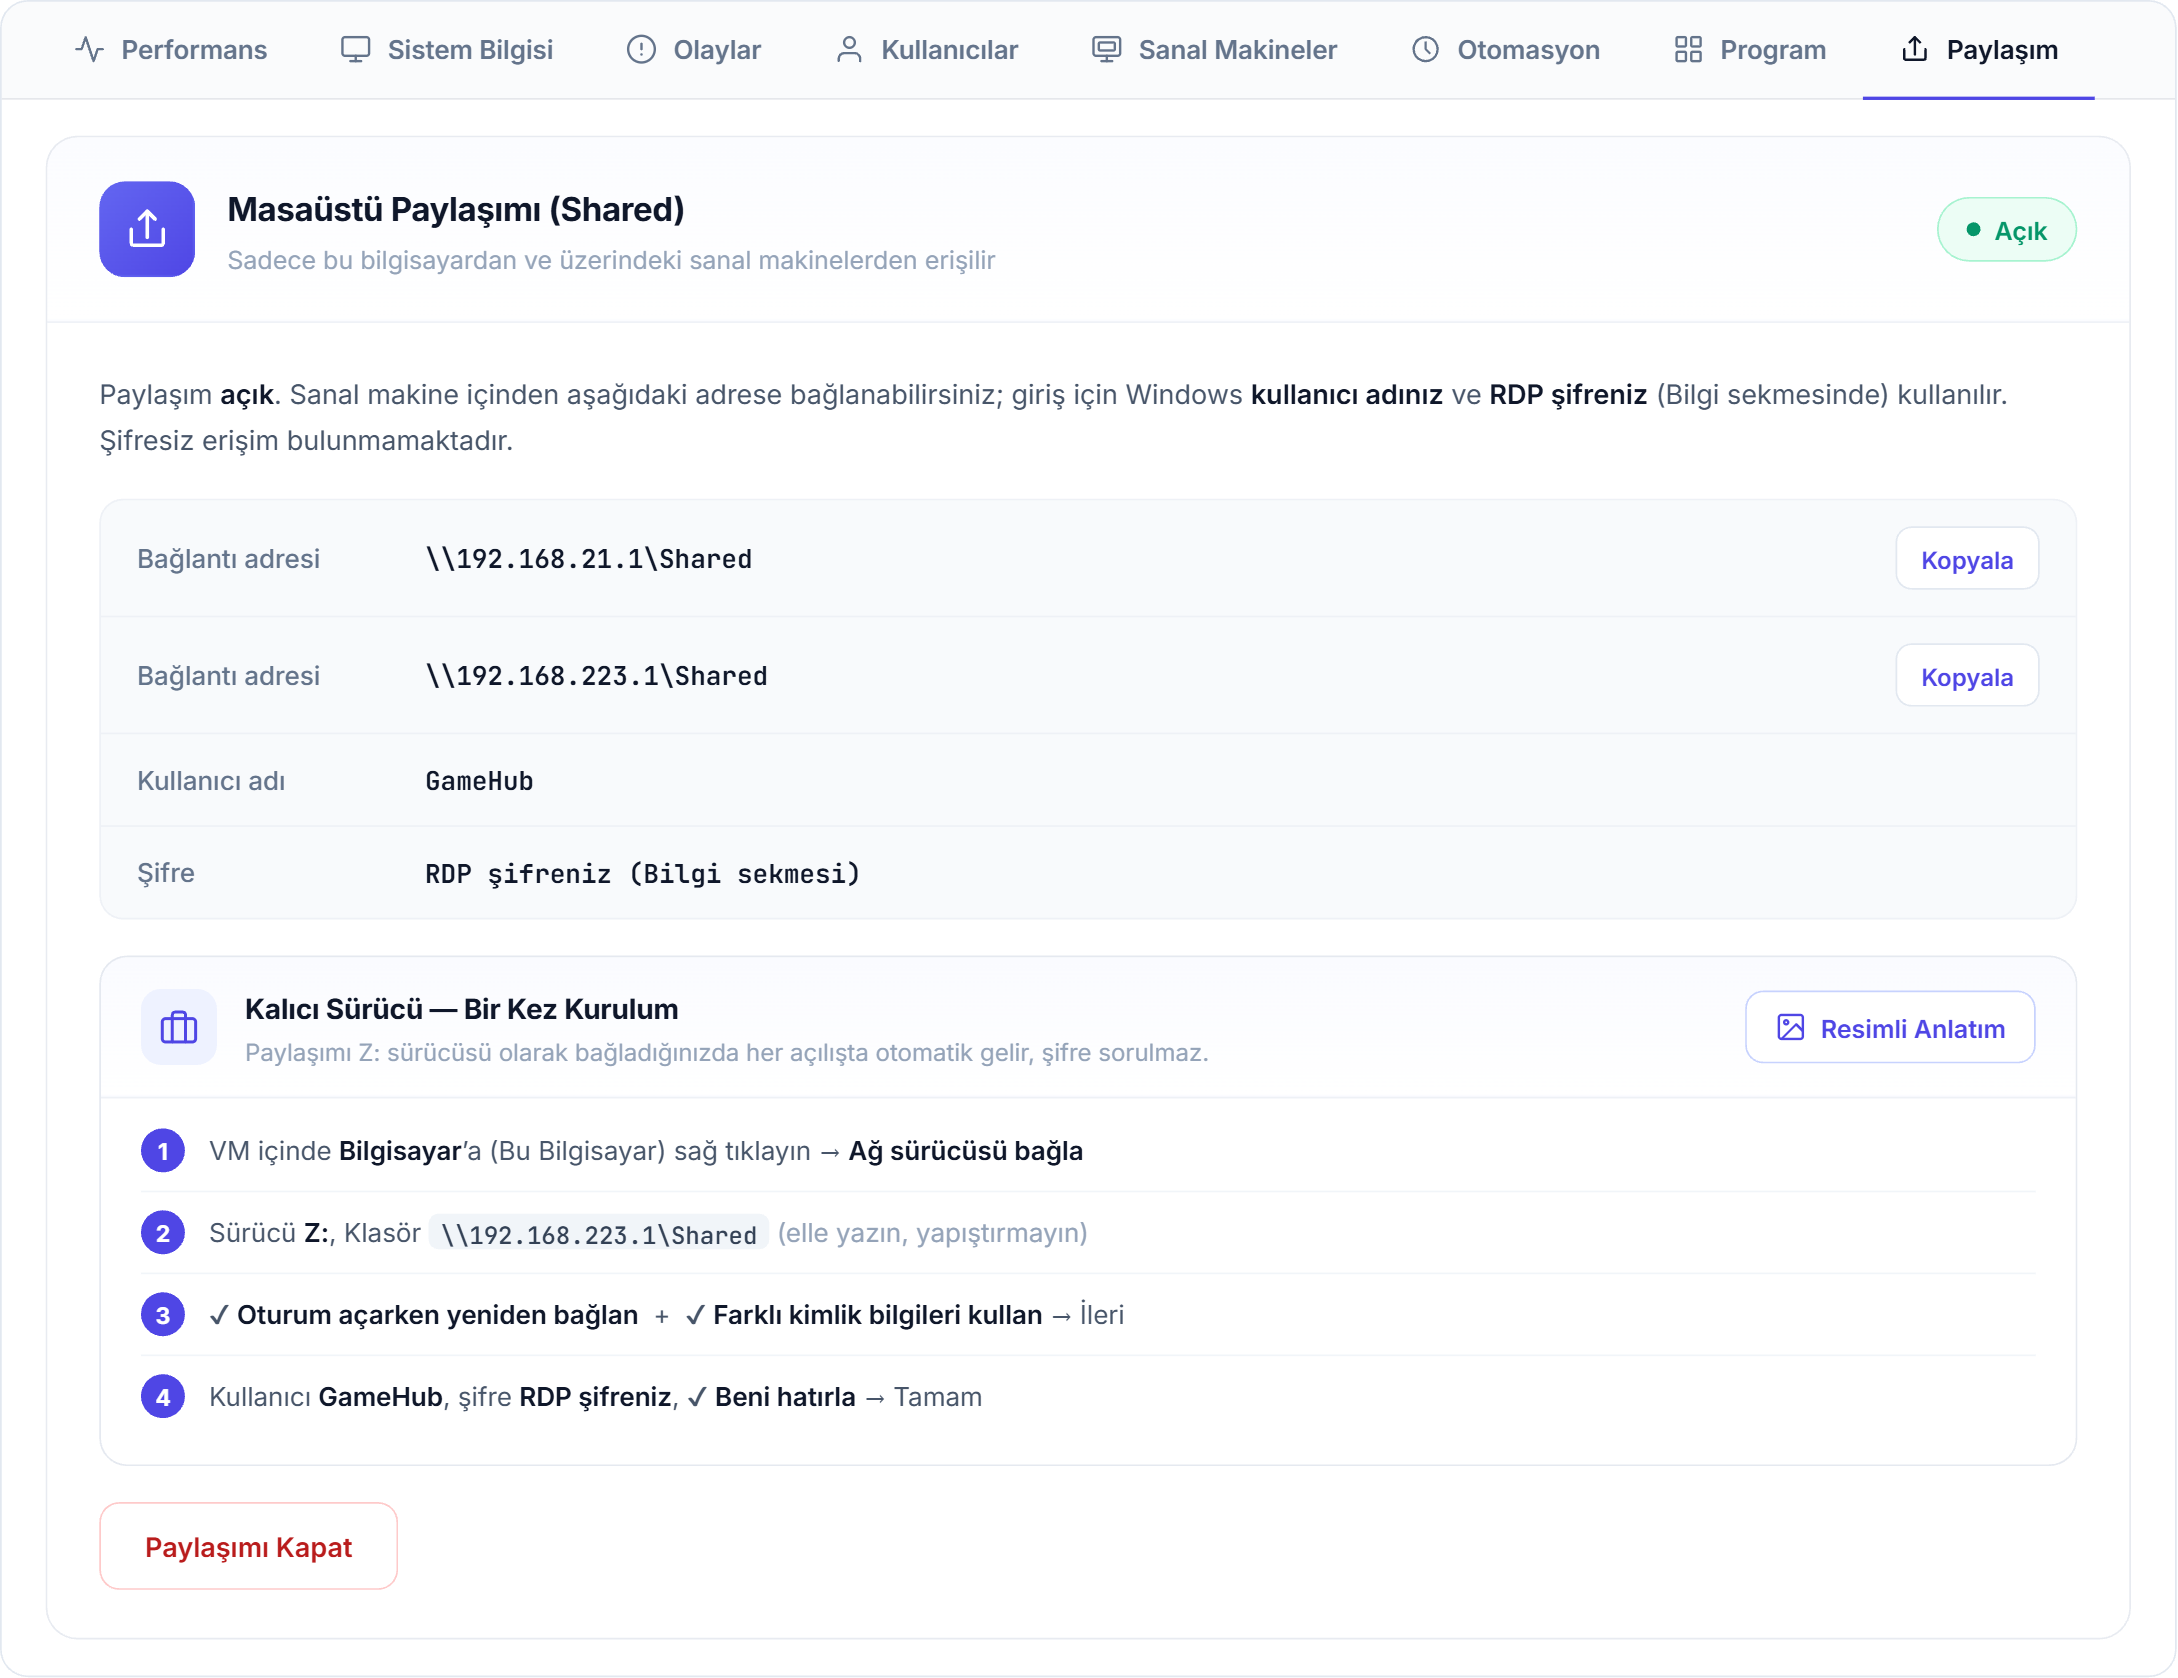Click the Farklı kimlik bilgileri kullan text
Screen dimensions: 2178x1678
pyautogui.click(x=877, y=1315)
